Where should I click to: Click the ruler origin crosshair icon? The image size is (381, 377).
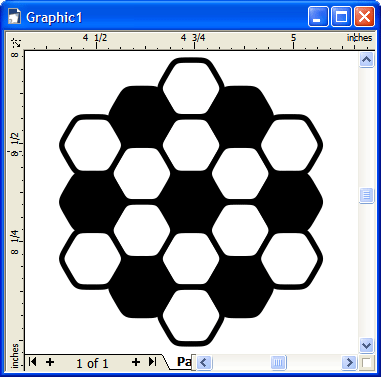coord(16,42)
